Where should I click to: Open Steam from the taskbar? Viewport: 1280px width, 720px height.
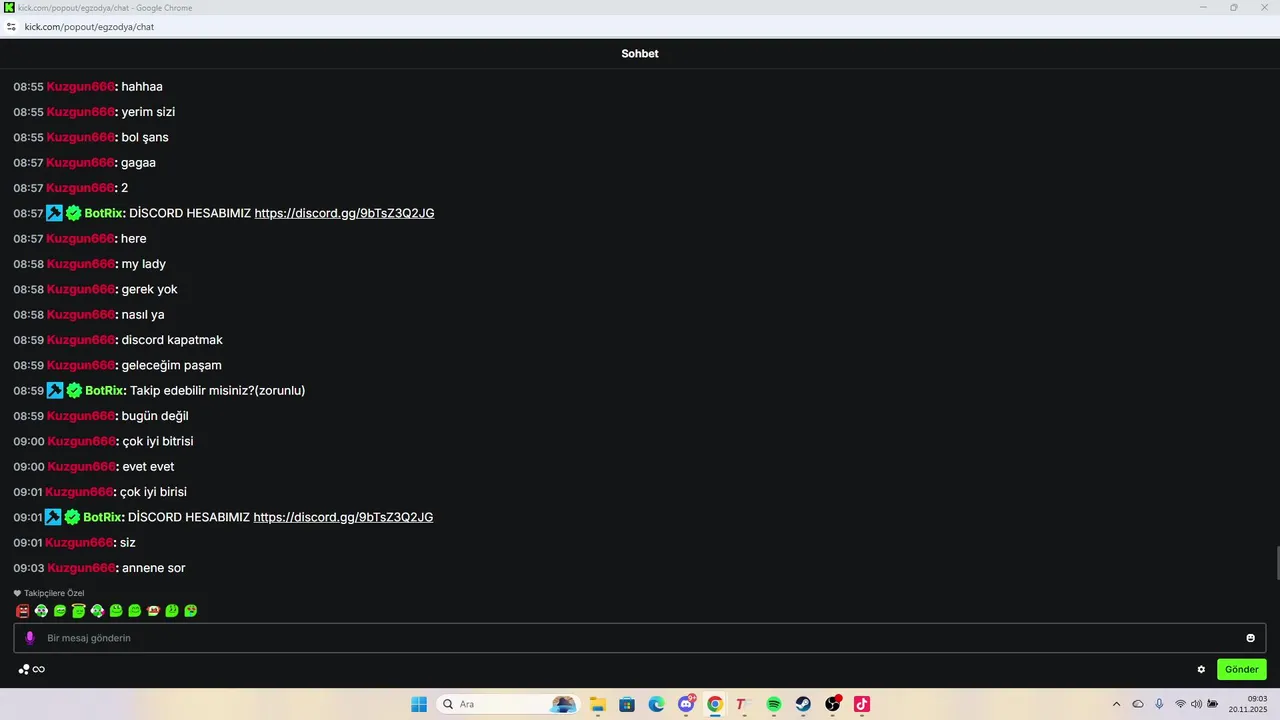coord(803,704)
